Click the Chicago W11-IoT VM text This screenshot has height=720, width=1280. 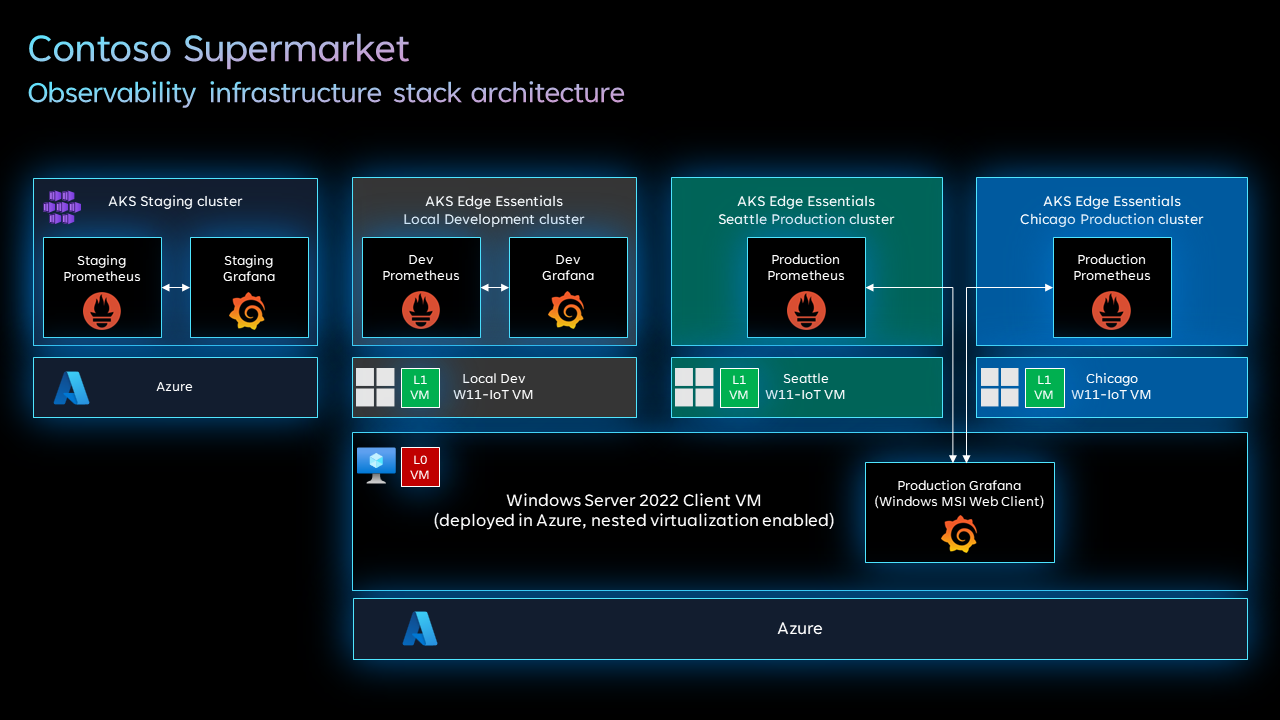coord(1112,387)
